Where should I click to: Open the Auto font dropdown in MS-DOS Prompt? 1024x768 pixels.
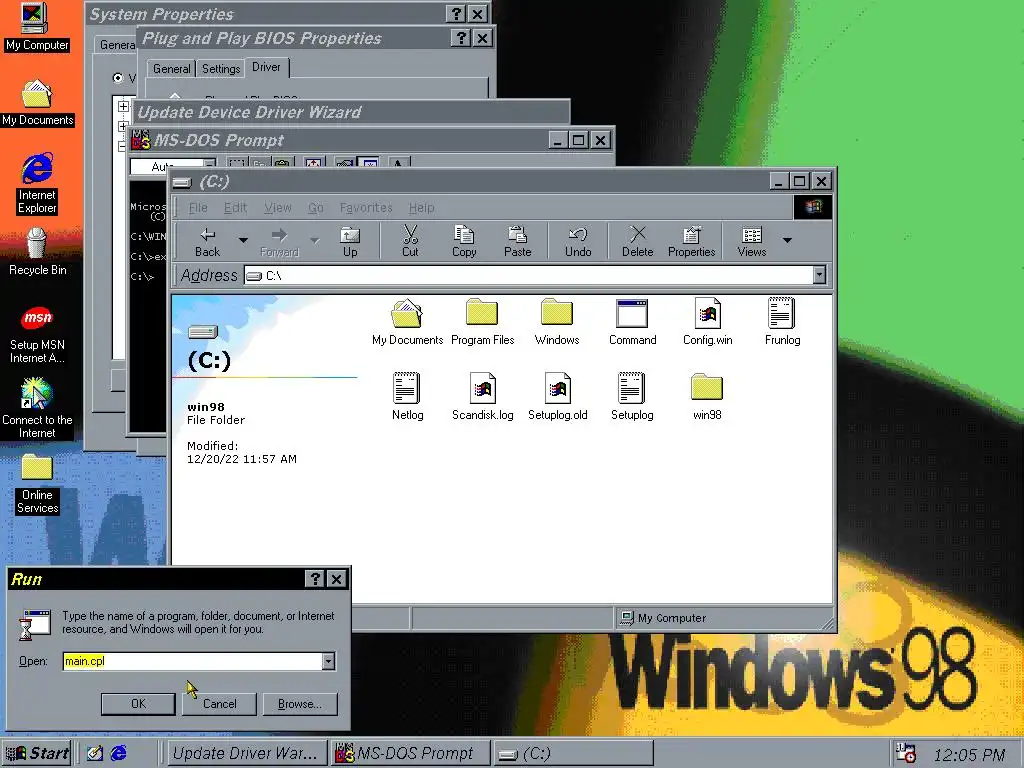[209, 165]
